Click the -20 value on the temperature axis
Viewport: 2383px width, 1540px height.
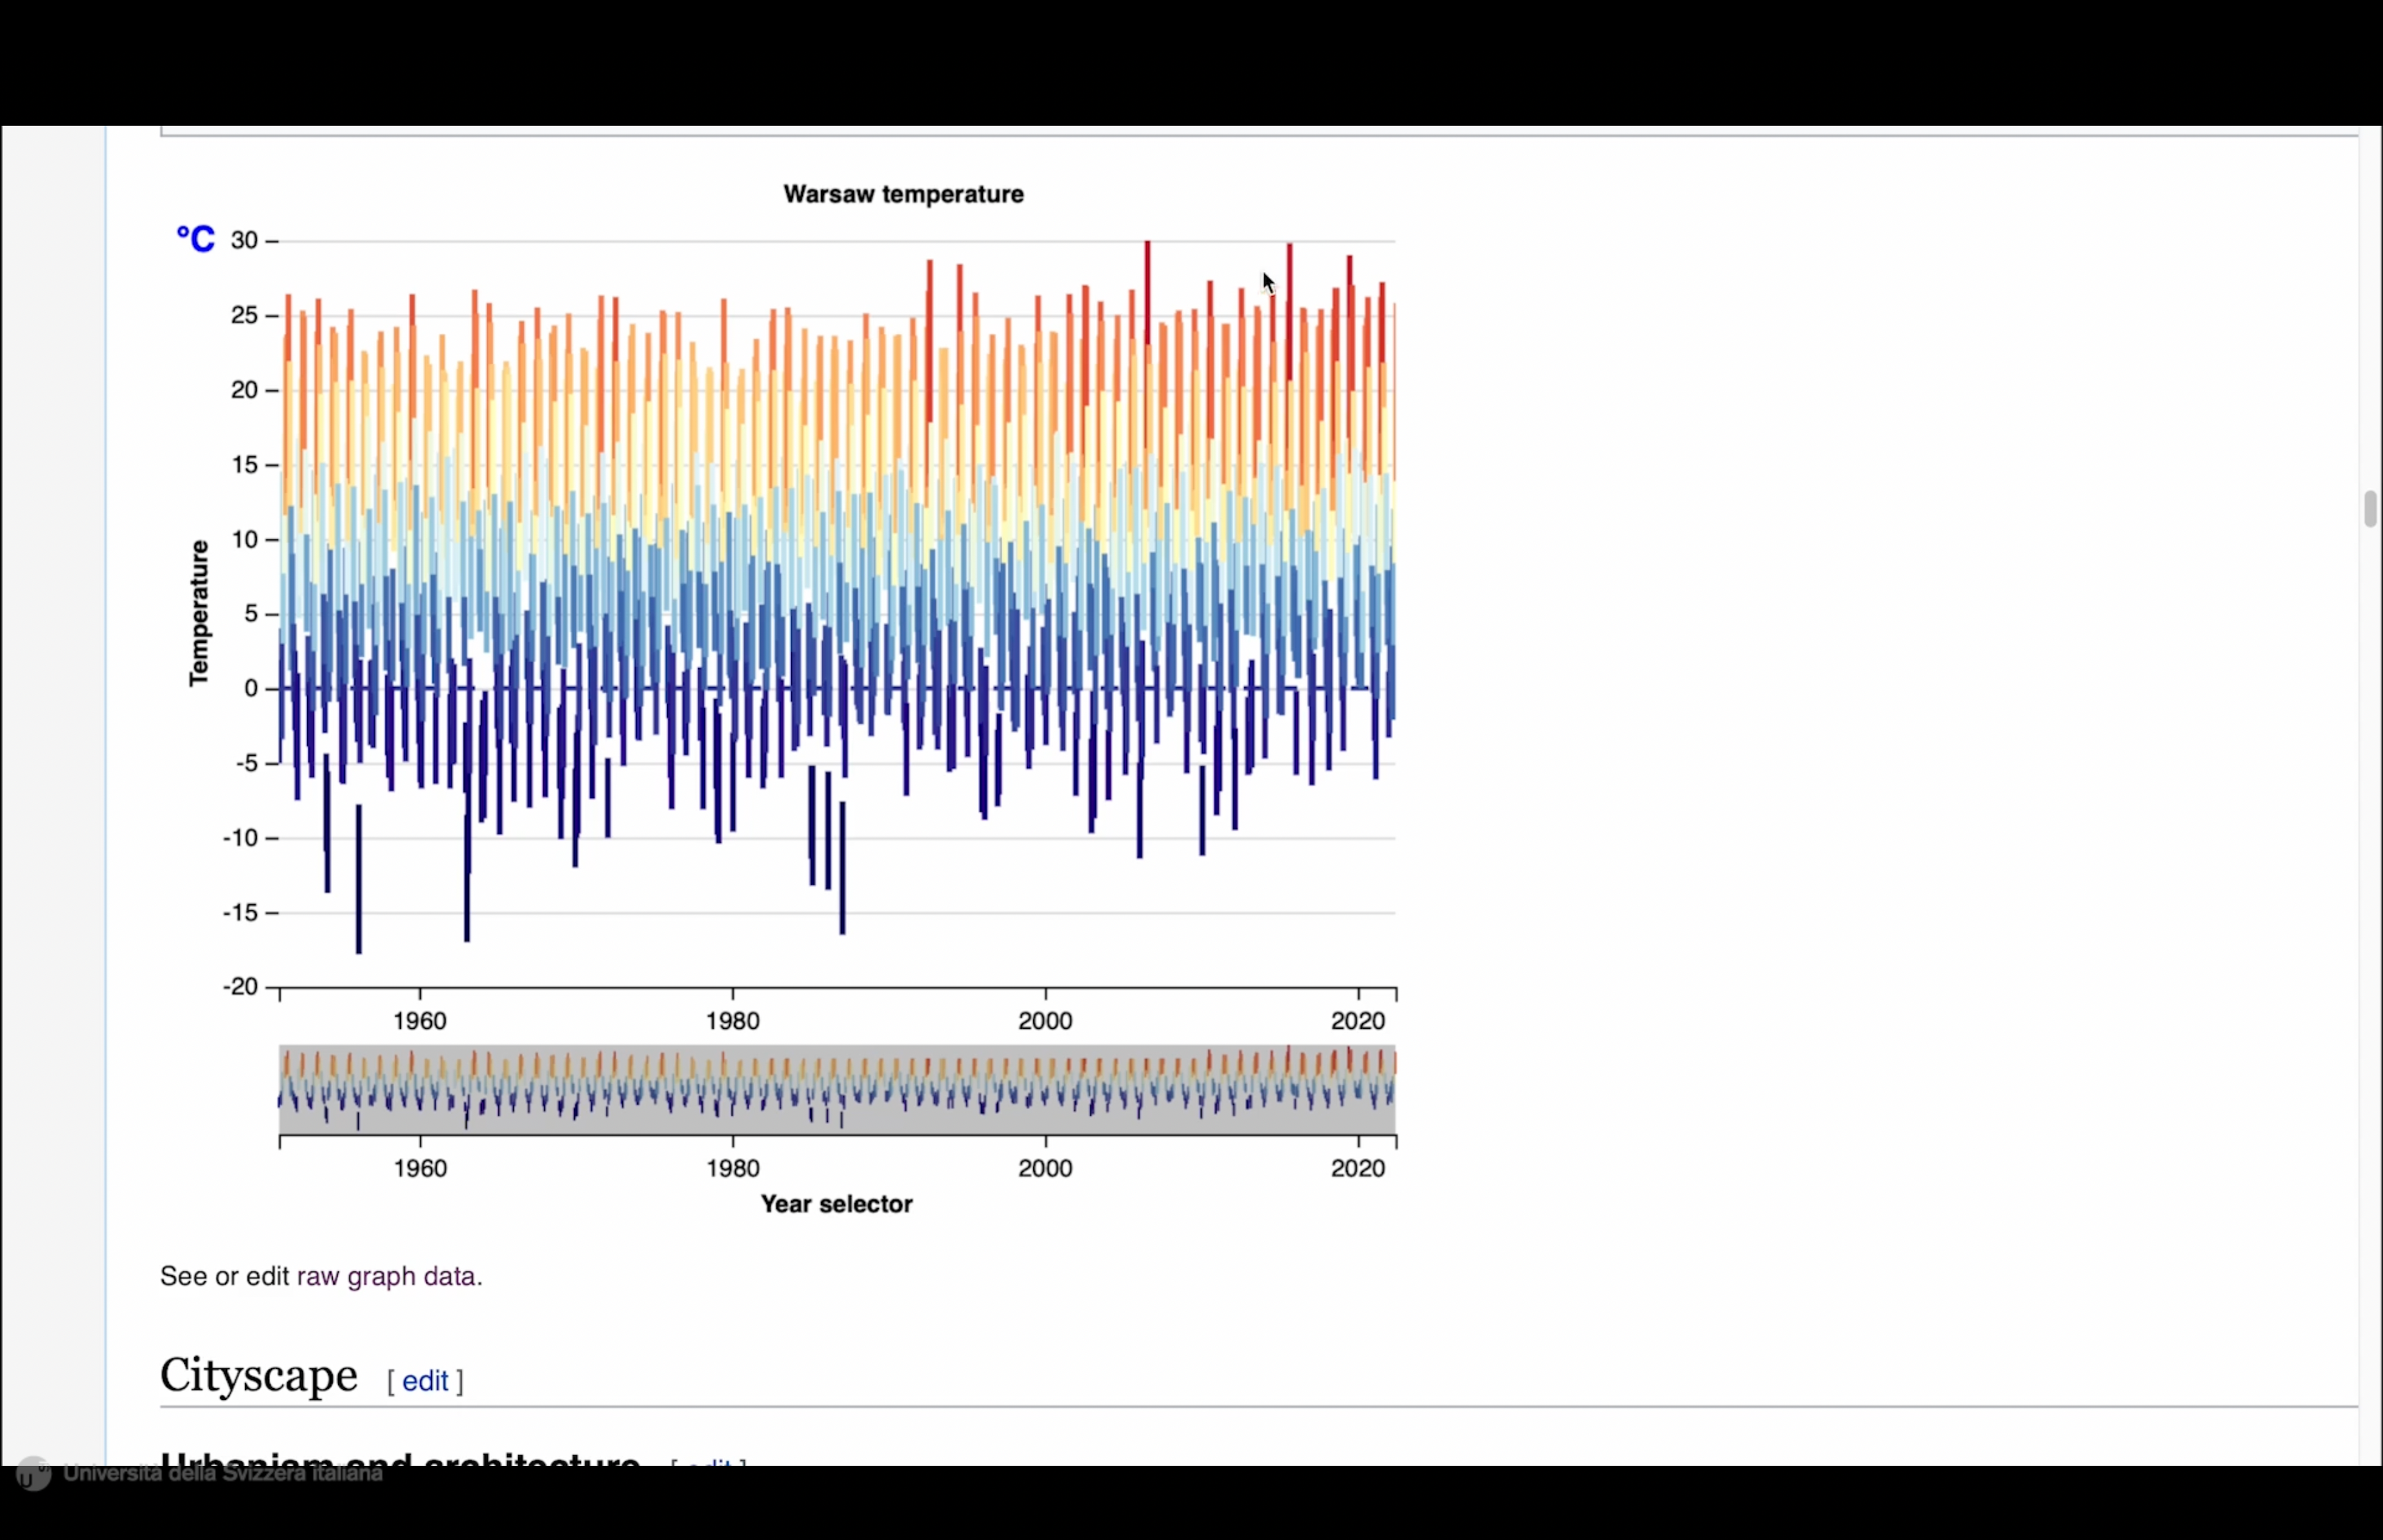240,987
